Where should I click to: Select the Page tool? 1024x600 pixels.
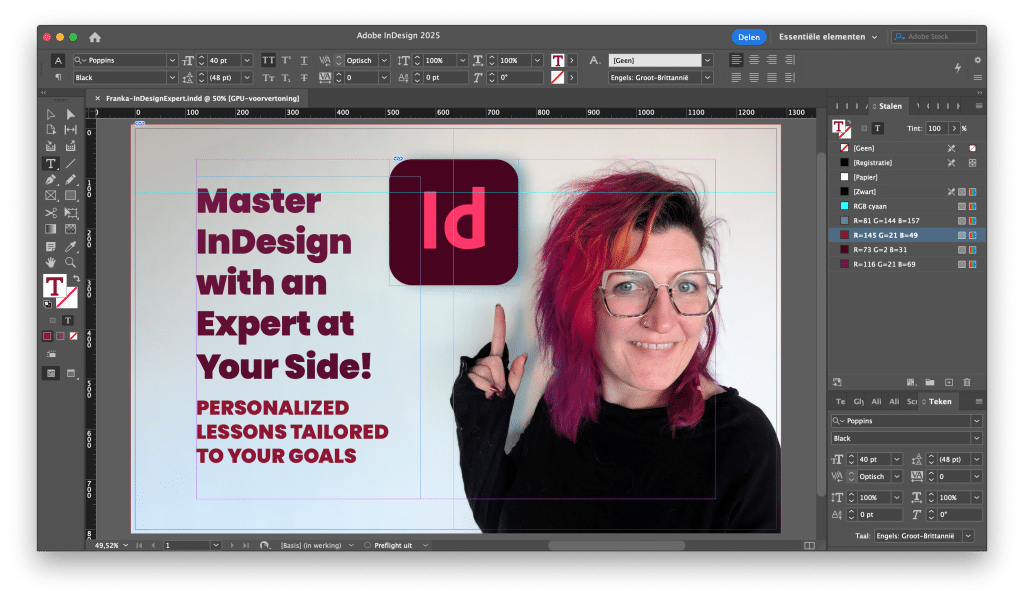[51, 130]
